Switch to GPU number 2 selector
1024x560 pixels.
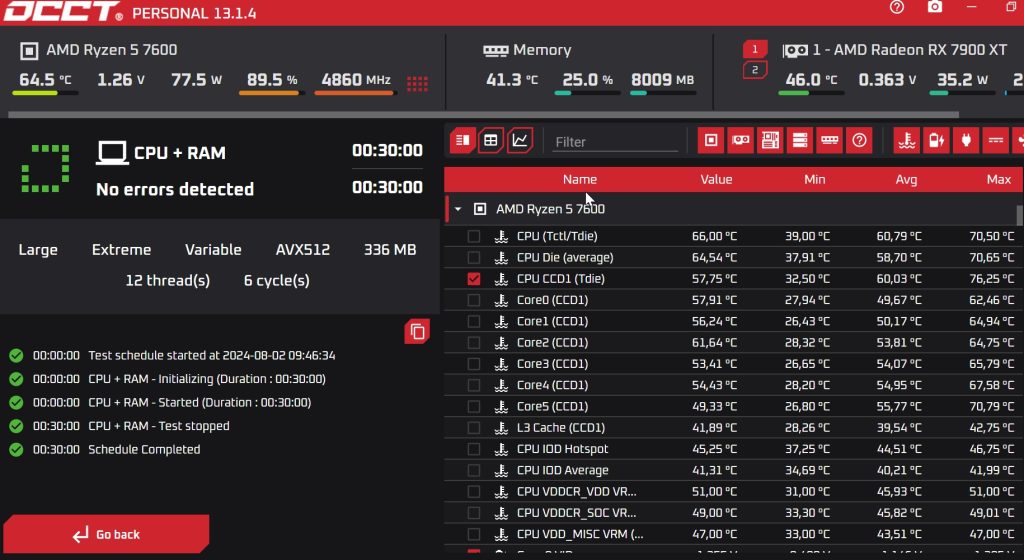click(x=755, y=70)
